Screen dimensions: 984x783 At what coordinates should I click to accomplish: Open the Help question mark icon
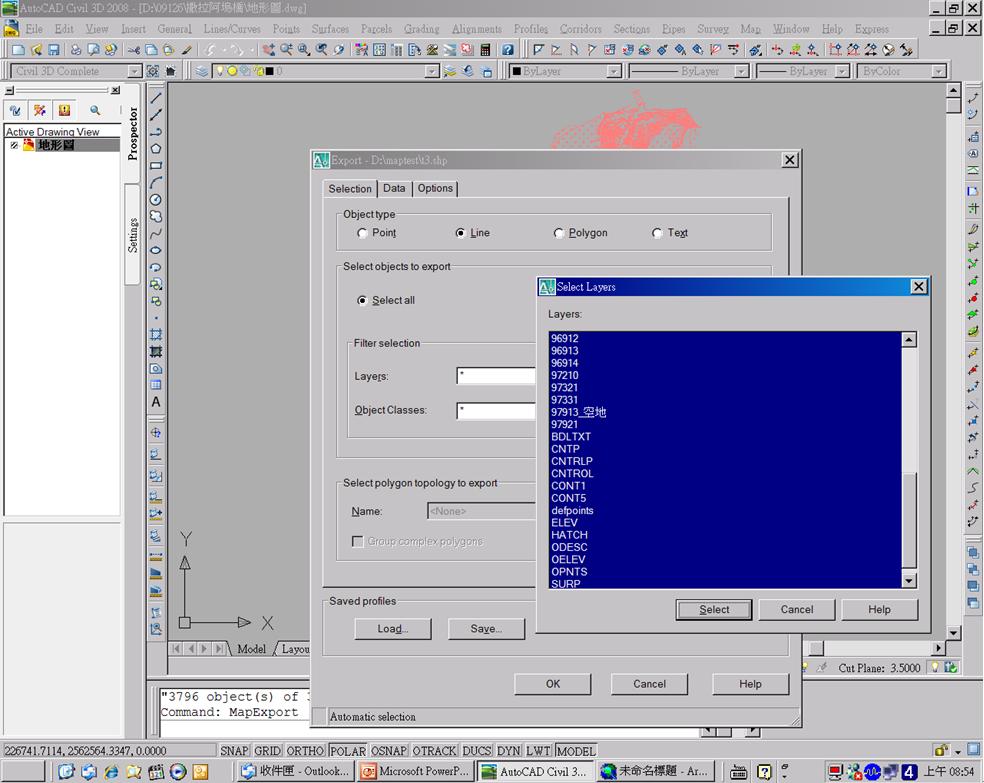point(508,50)
